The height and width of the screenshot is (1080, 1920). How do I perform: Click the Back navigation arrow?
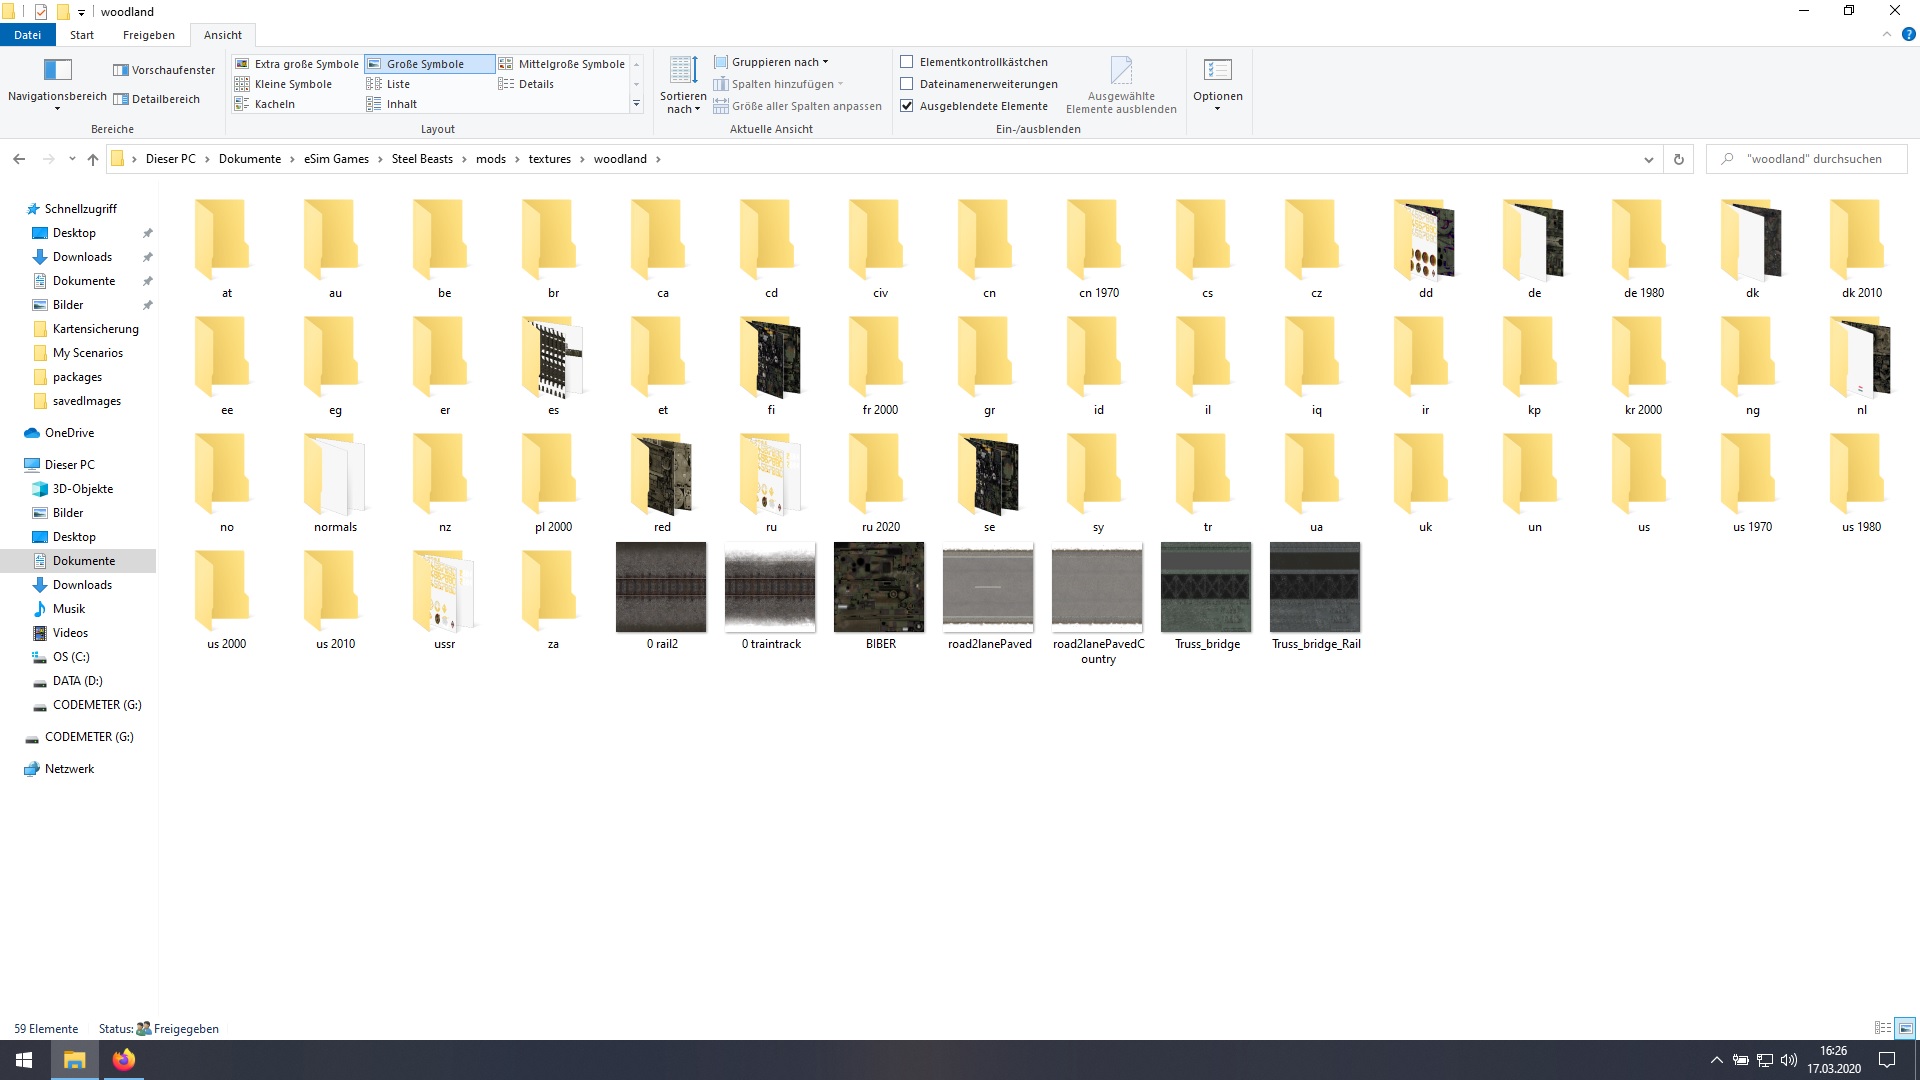[19, 159]
